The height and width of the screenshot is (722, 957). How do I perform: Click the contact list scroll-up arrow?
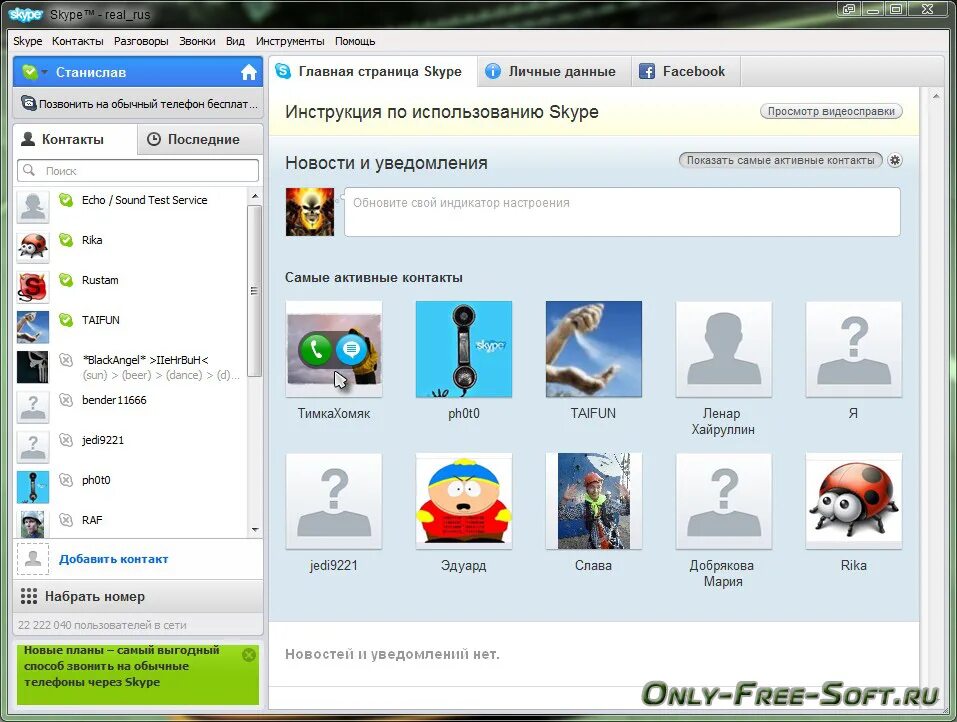pos(255,197)
